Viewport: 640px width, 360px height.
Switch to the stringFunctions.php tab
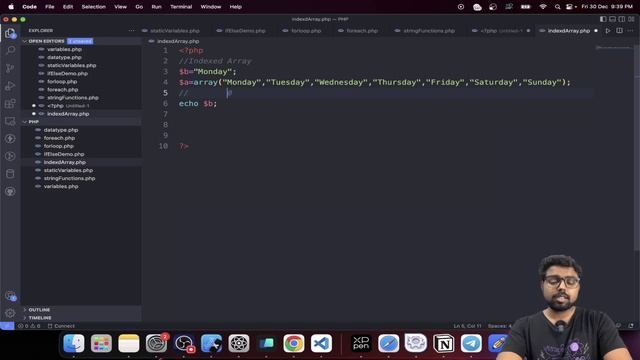tap(429, 31)
